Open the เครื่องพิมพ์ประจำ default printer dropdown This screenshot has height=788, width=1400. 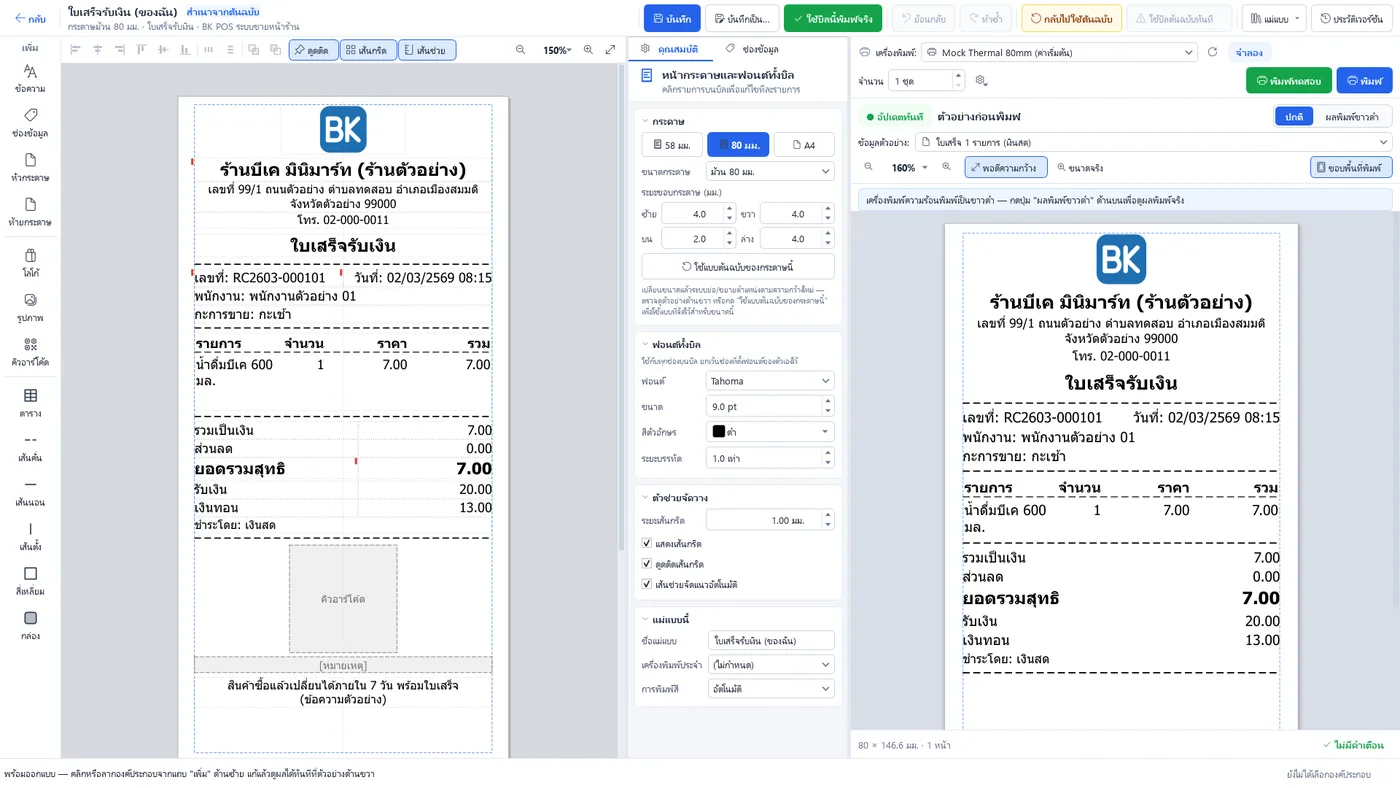(x=770, y=664)
